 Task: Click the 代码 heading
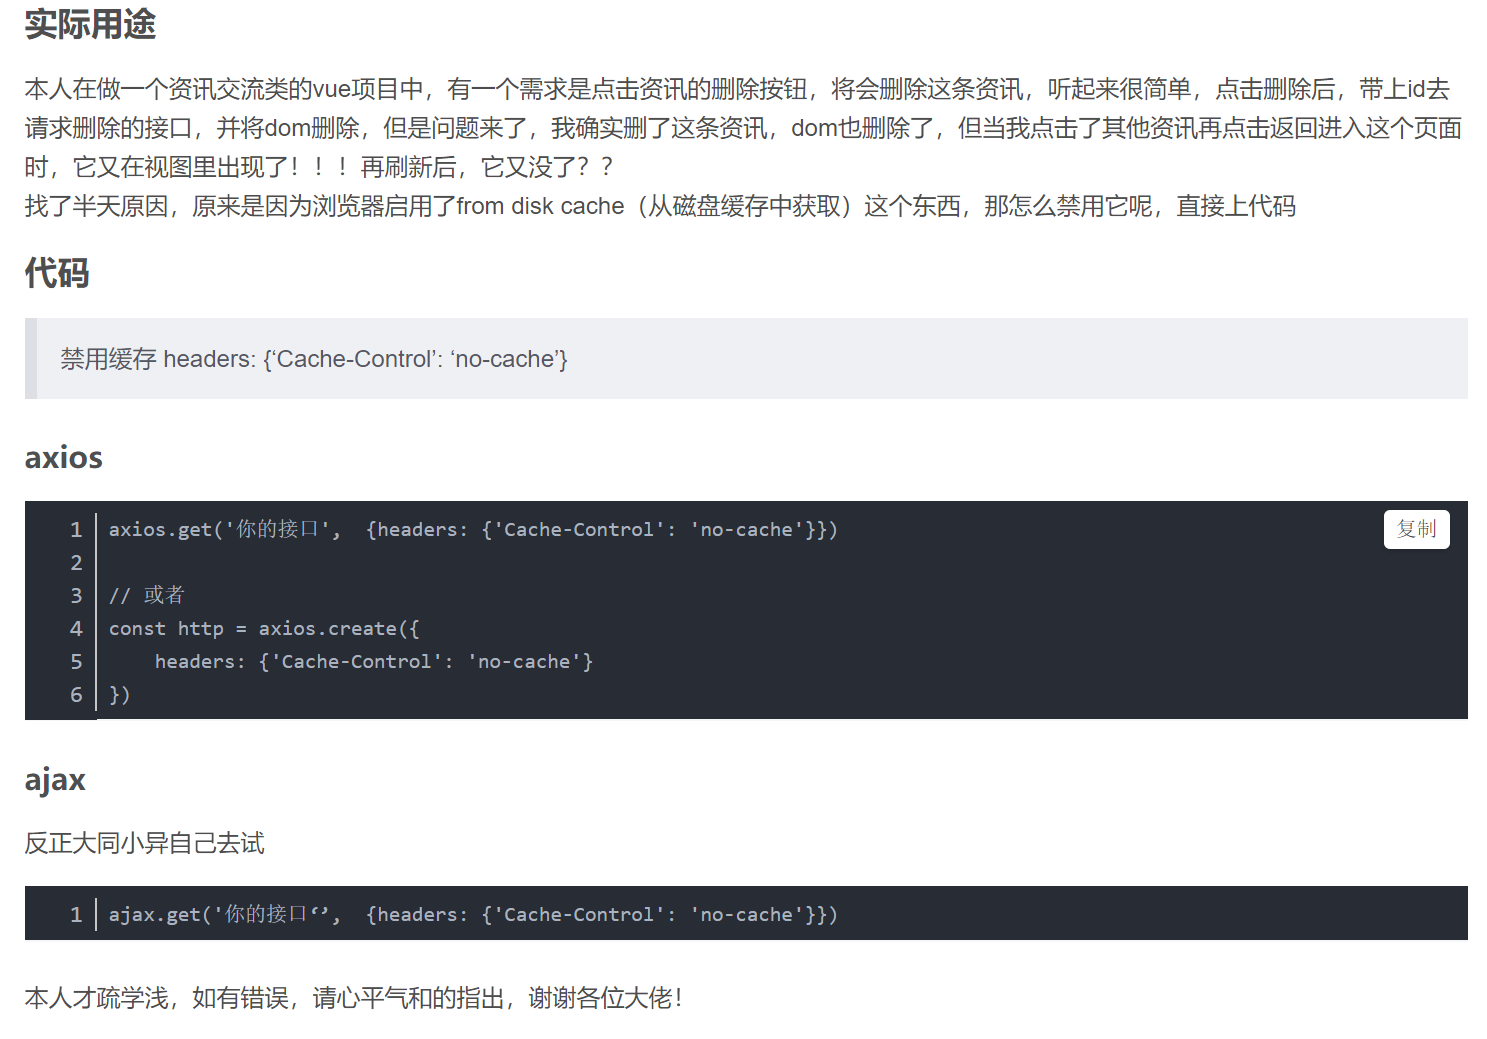click(x=57, y=272)
